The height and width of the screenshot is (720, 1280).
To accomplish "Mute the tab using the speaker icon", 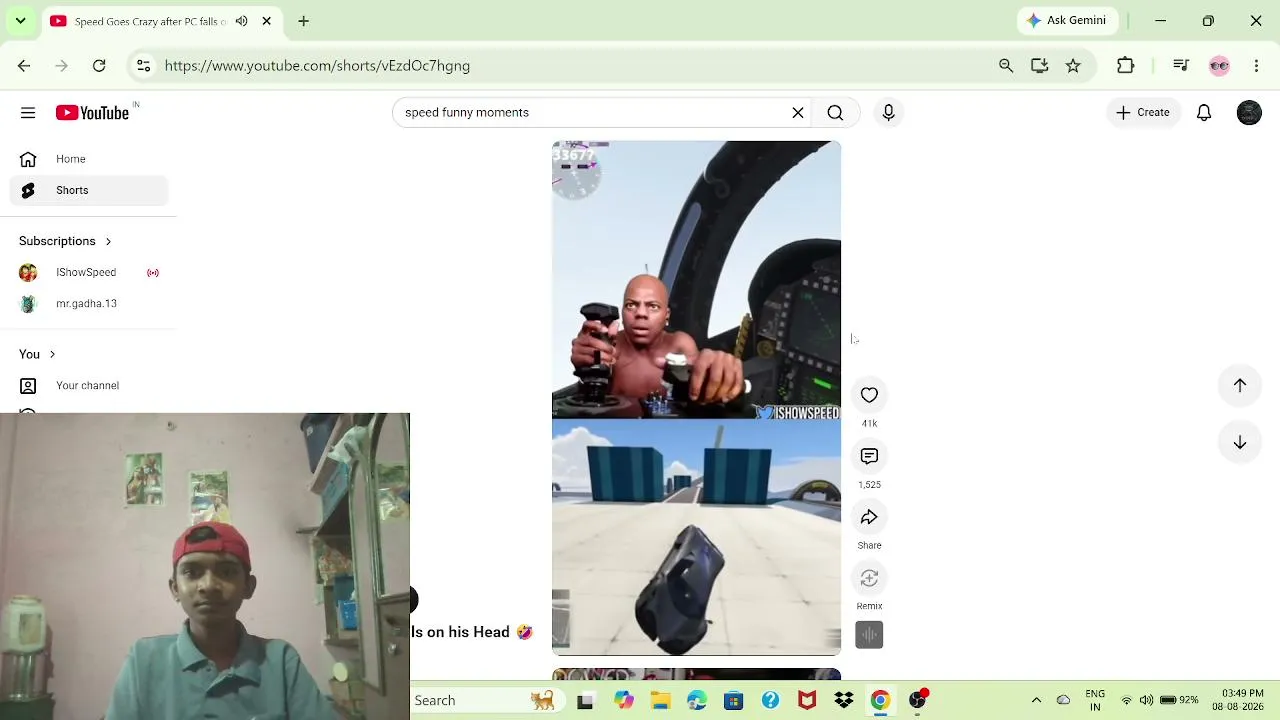I will click(241, 21).
